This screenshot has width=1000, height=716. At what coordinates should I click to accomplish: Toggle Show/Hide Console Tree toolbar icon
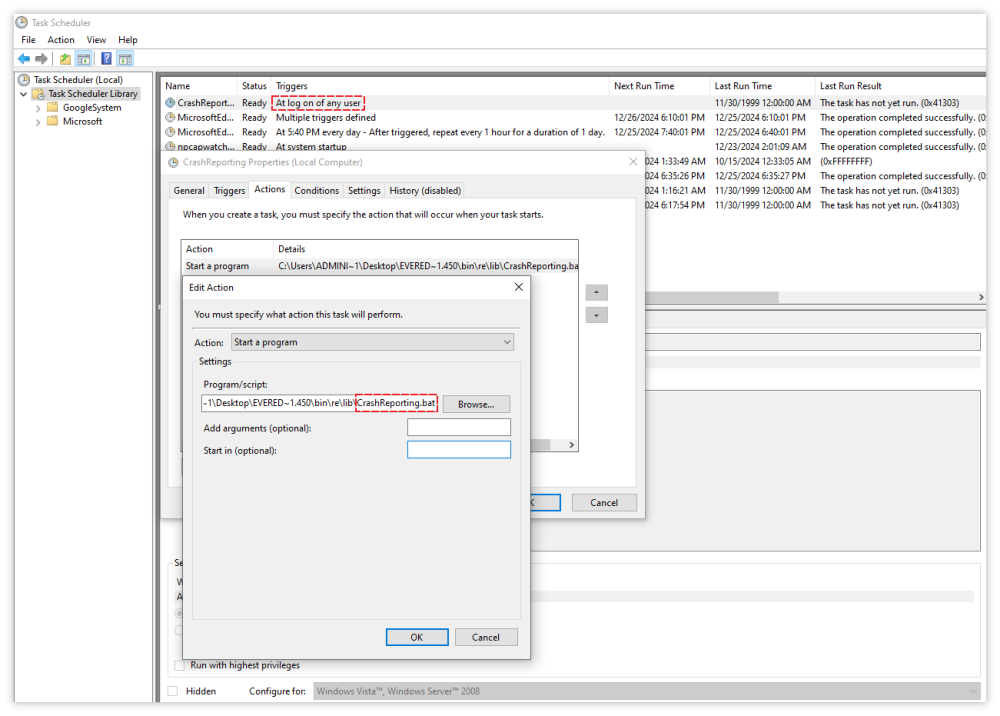84,59
